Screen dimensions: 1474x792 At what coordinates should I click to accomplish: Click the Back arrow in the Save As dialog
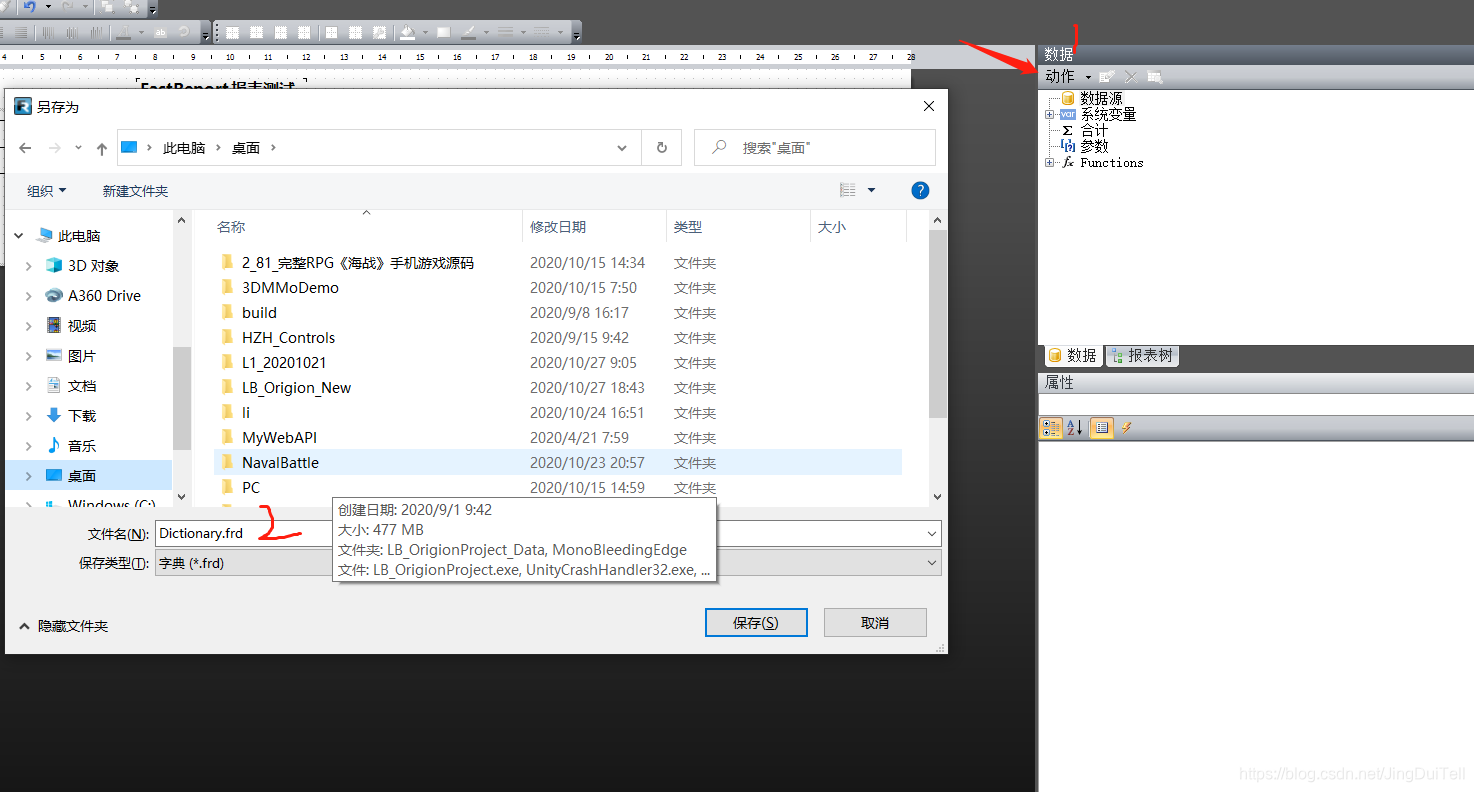tap(26, 148)
